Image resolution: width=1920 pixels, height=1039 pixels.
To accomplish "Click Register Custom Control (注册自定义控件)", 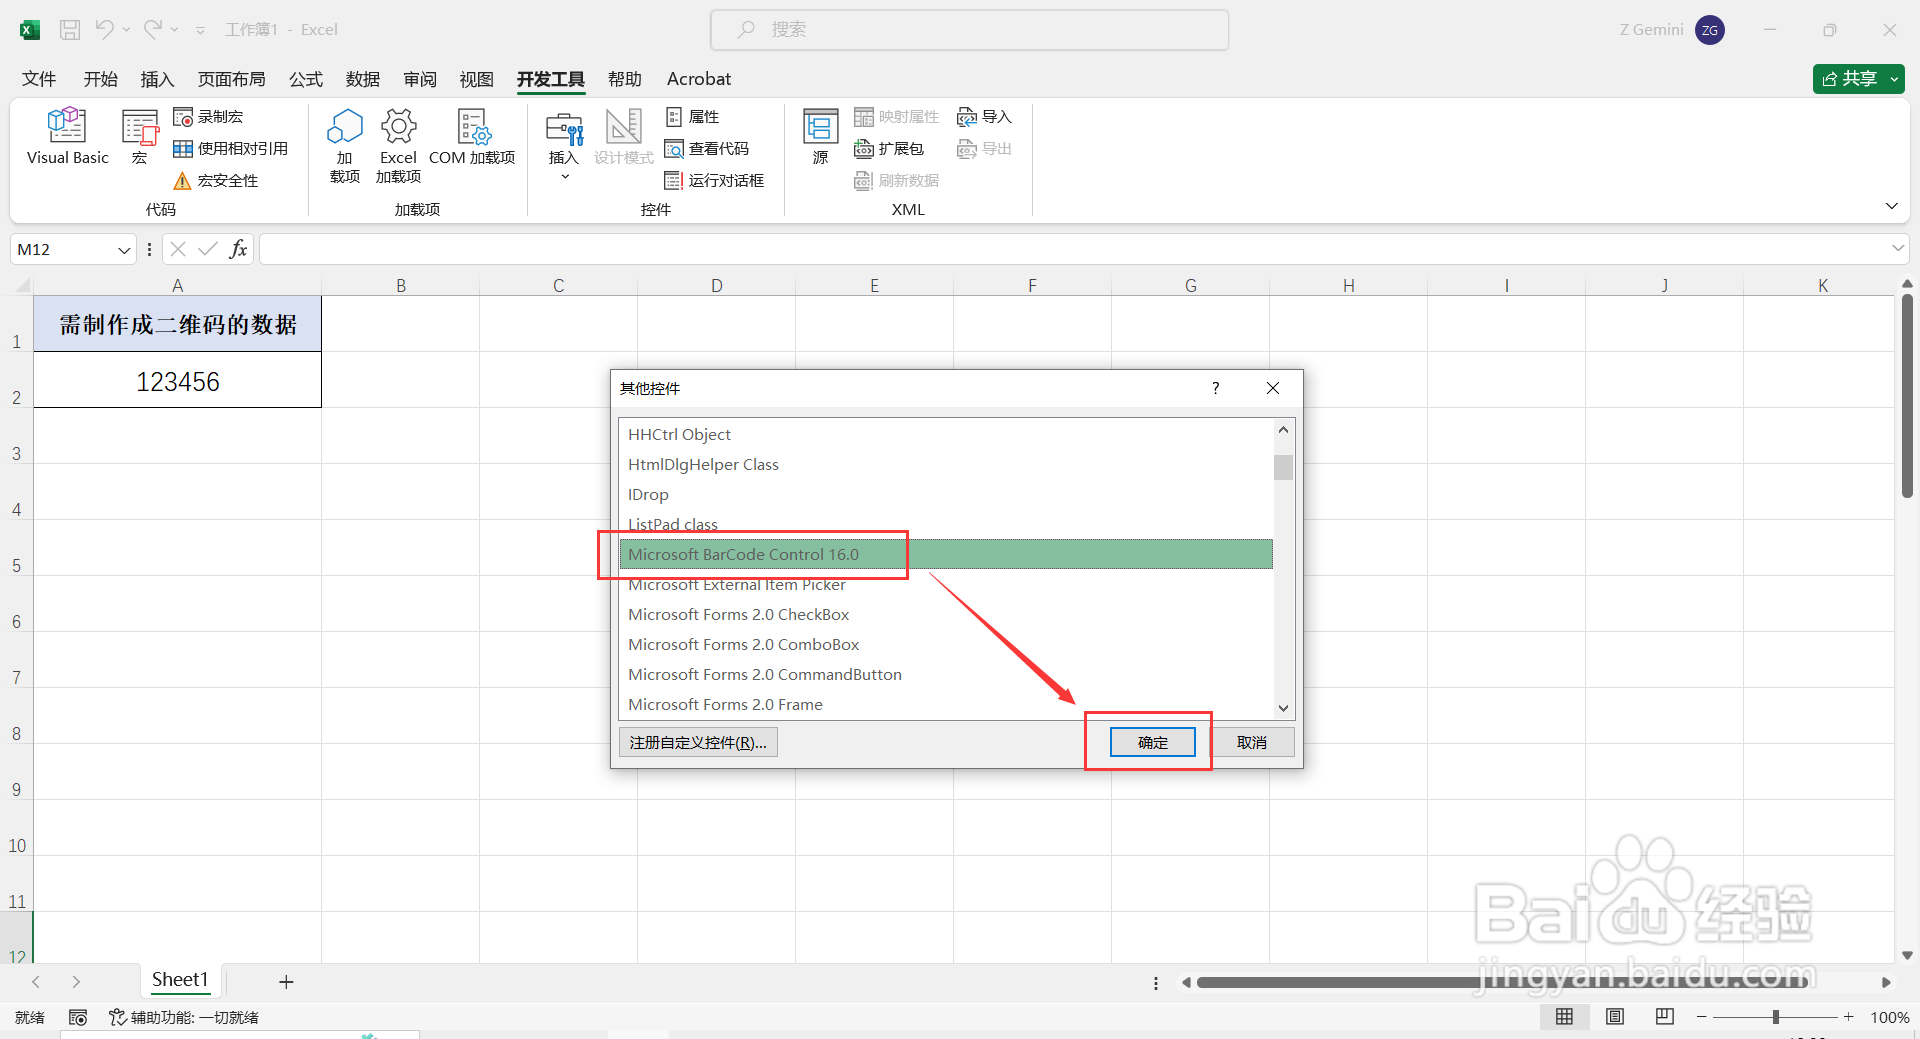I will (x=698, y=742).
